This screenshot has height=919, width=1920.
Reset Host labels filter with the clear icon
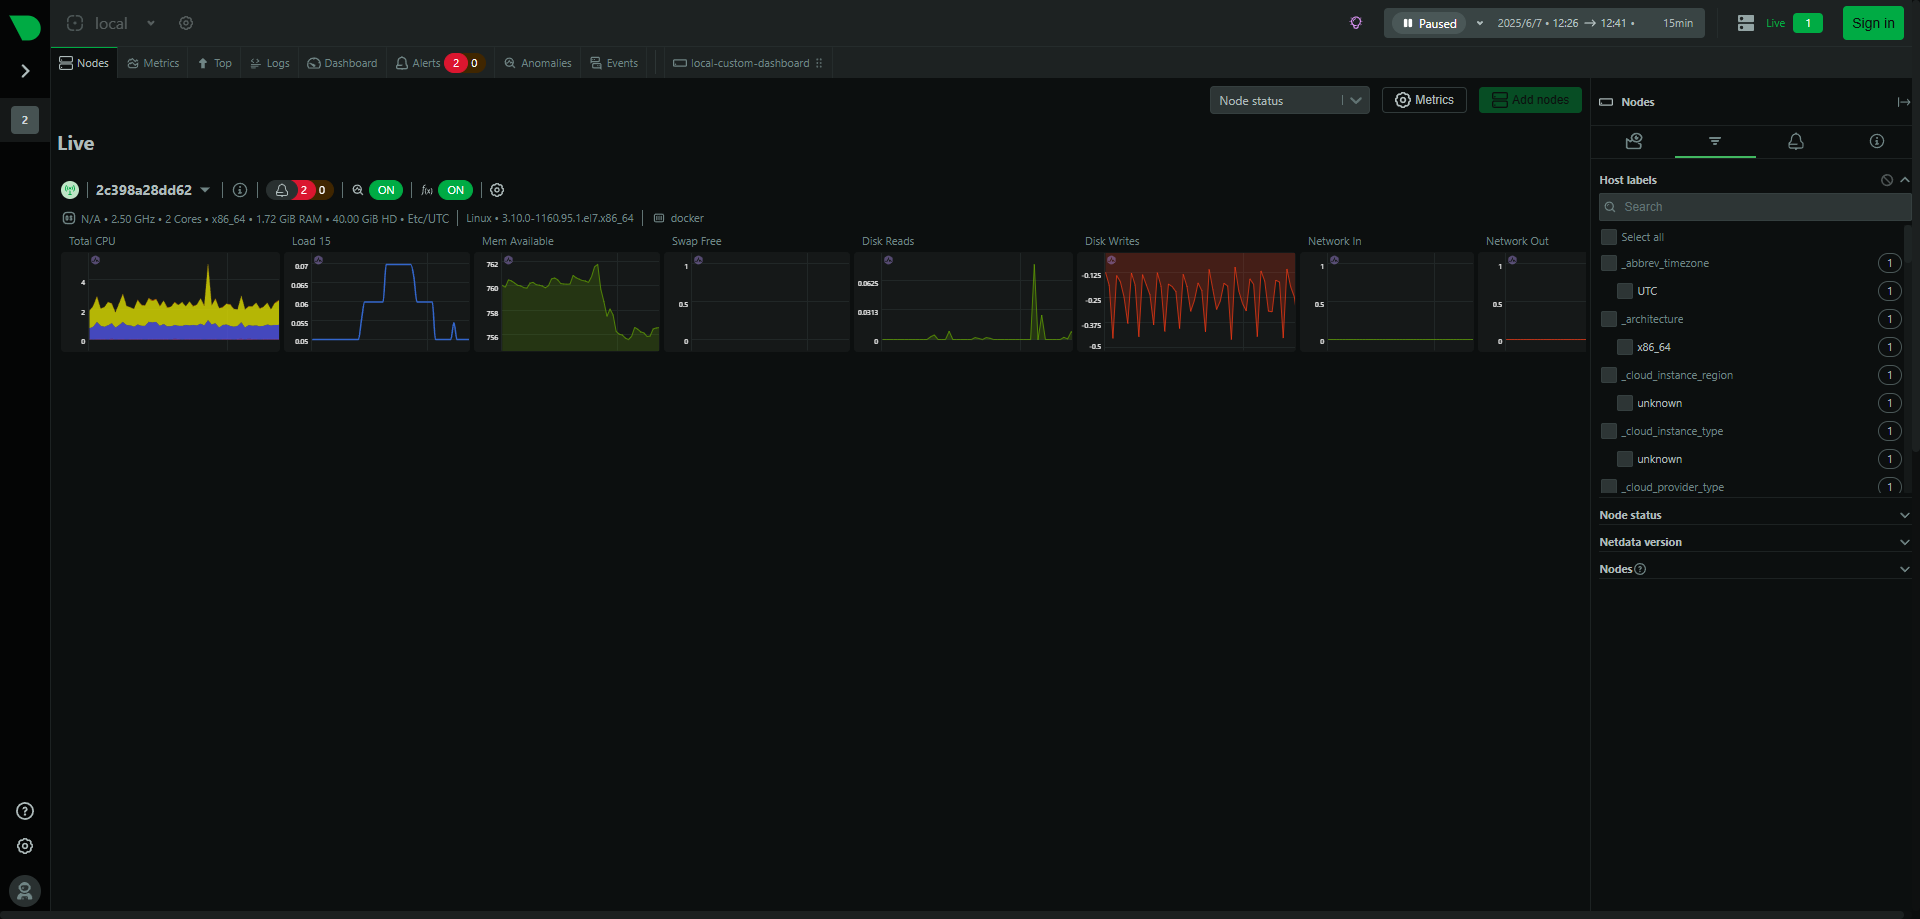point(1886,180)
